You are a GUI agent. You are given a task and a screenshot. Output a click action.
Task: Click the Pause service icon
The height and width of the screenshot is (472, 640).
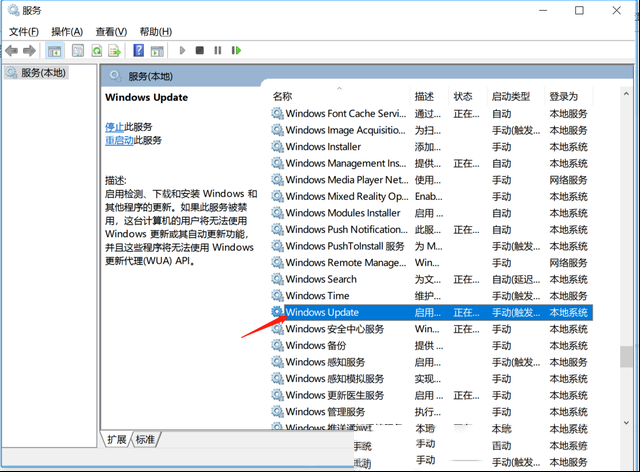click(x=218, y=50)
